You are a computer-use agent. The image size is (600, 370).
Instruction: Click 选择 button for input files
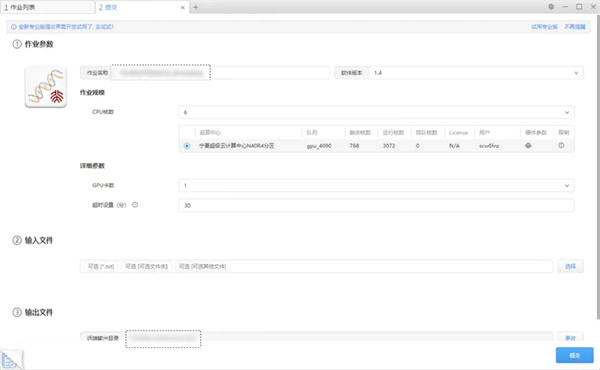point(570,266)
